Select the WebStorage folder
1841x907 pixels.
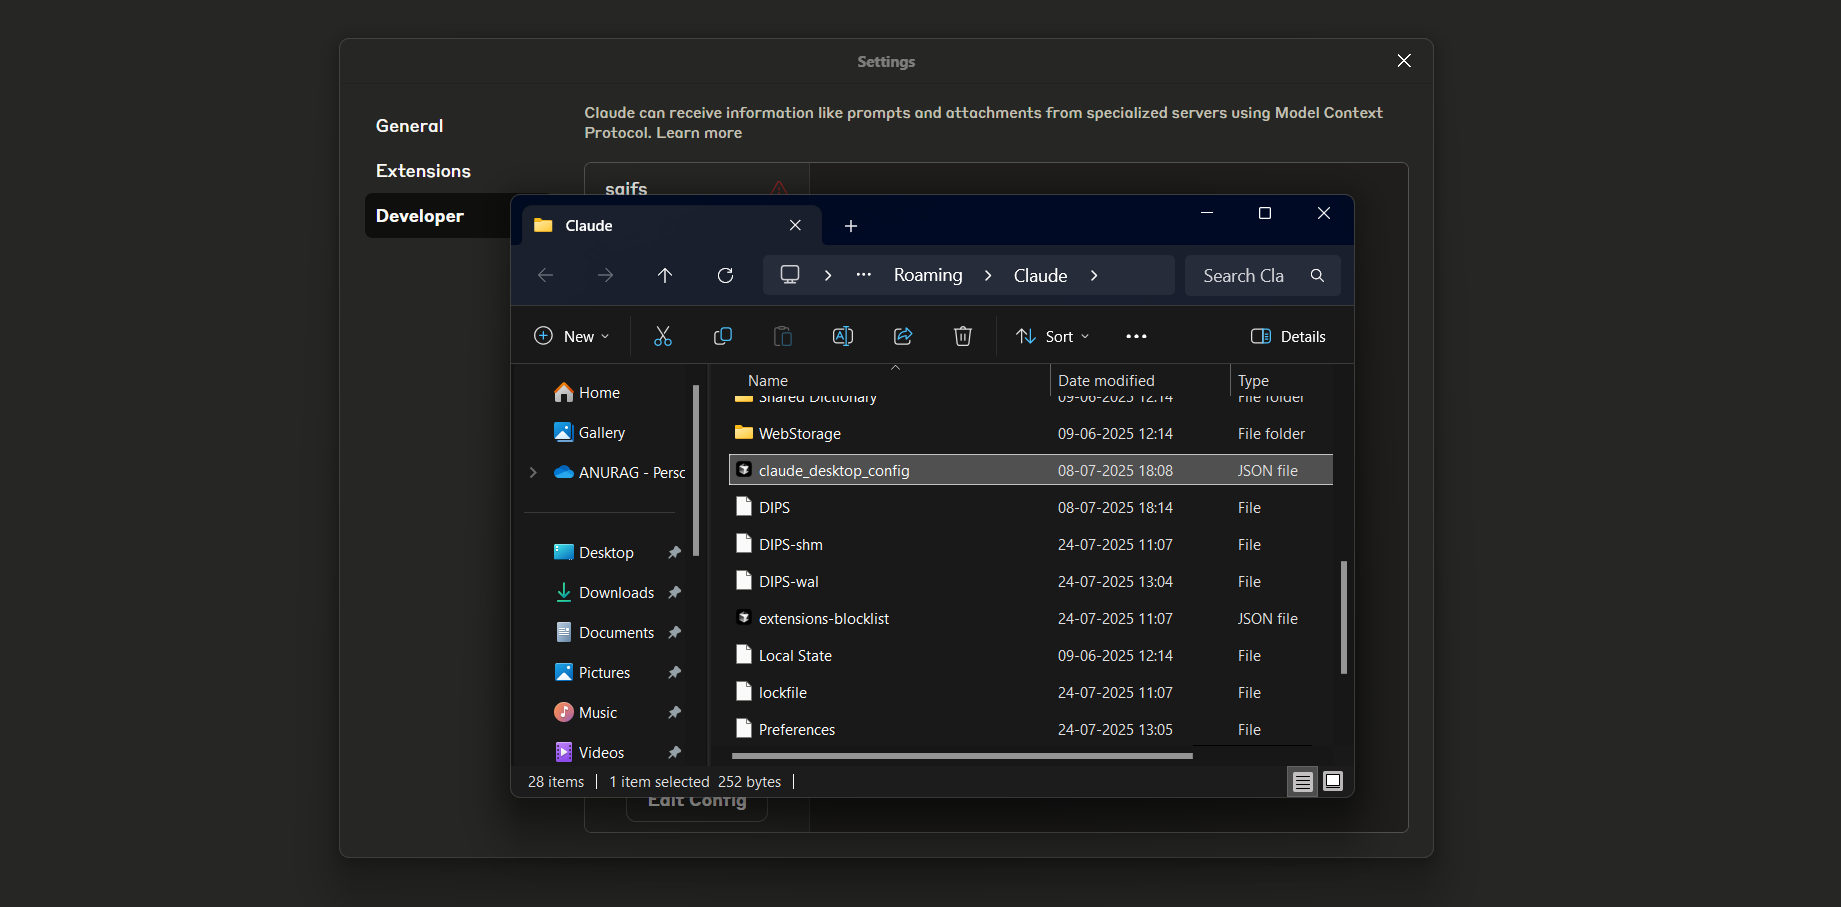(x=1031, y=433)
